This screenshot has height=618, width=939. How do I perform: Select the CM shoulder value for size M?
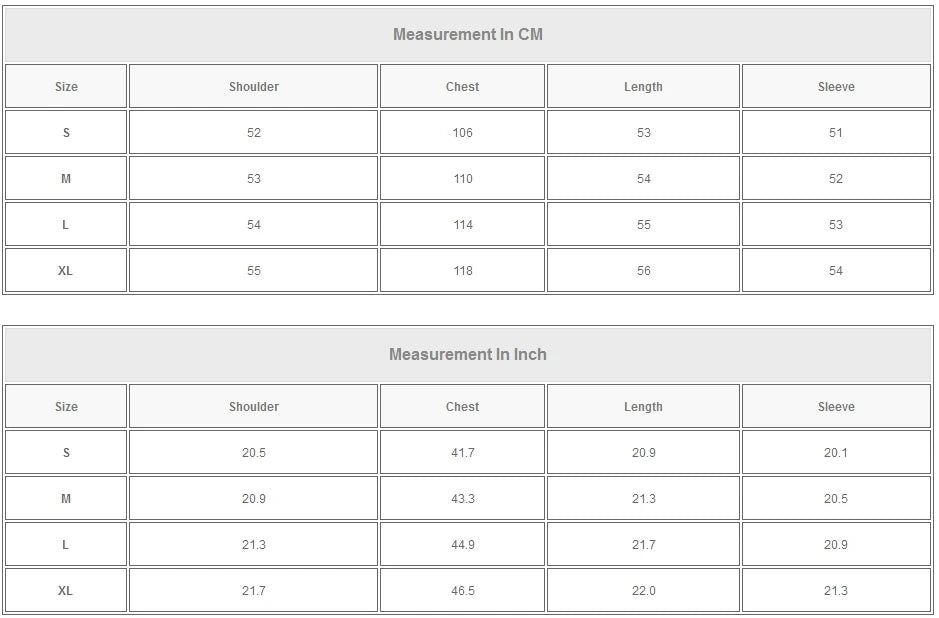(254, 179)
